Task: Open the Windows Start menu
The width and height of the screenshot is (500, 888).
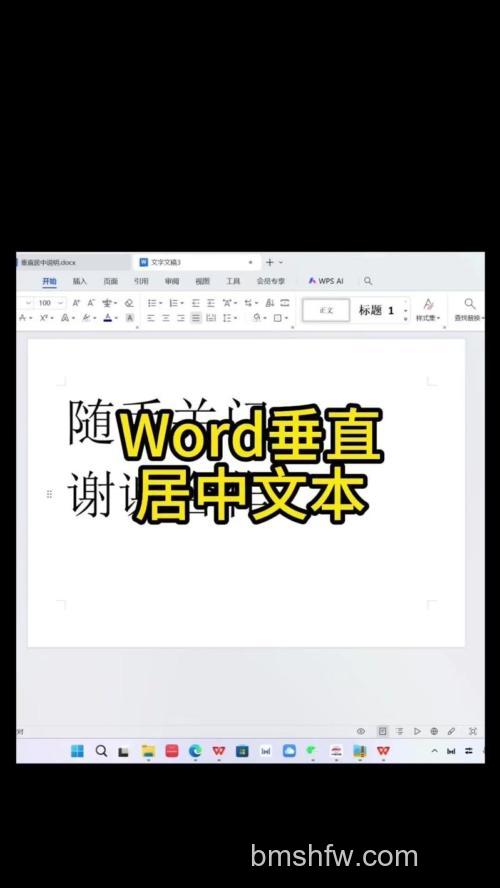Action: tap(77, 751)
